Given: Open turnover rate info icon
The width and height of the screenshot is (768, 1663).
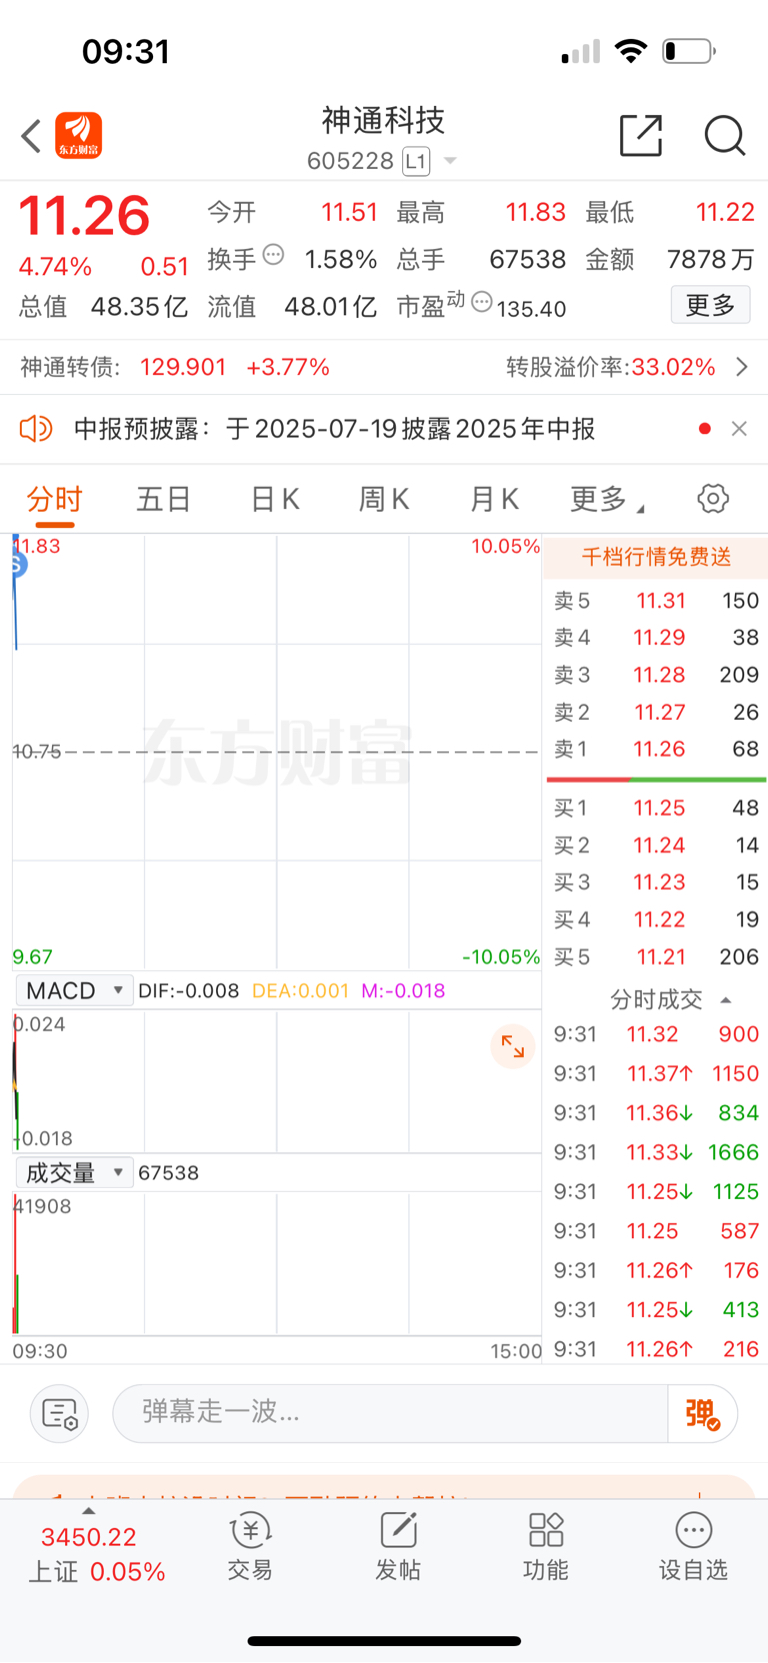Looking at the screenshot, I should click(x=273, y=255).
